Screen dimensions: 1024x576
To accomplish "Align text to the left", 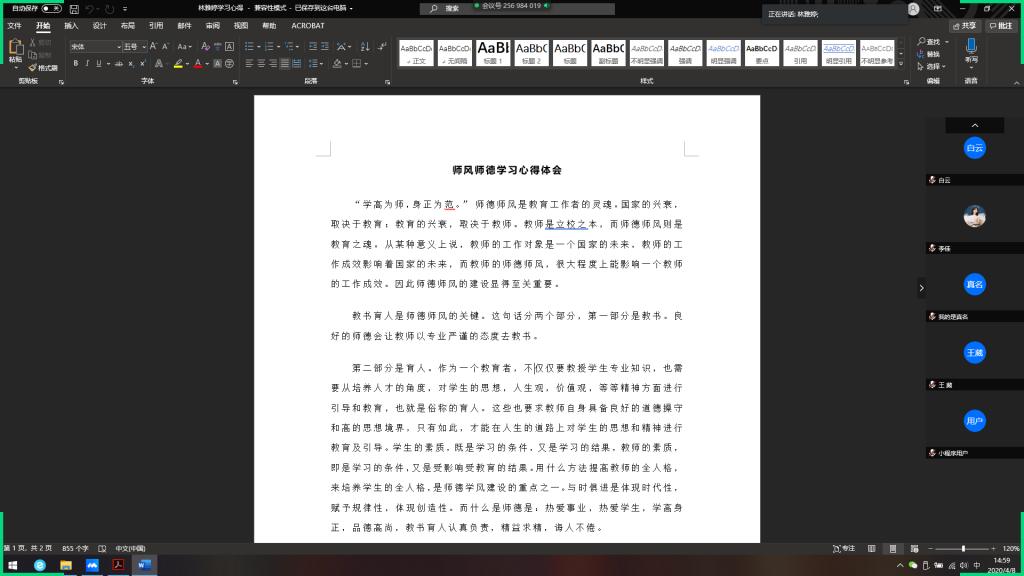I will 249,64.
